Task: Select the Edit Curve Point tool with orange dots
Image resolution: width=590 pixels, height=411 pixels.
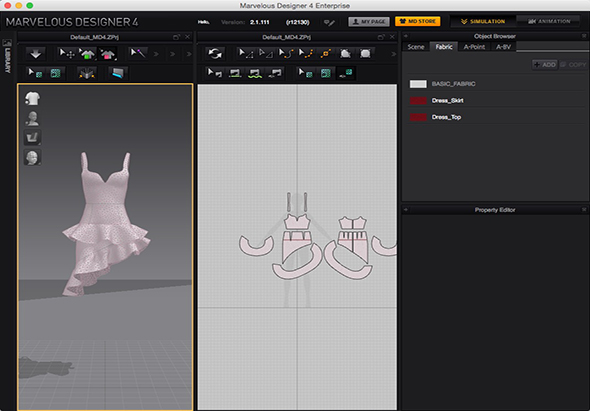Action: click(x=306, y=54)
